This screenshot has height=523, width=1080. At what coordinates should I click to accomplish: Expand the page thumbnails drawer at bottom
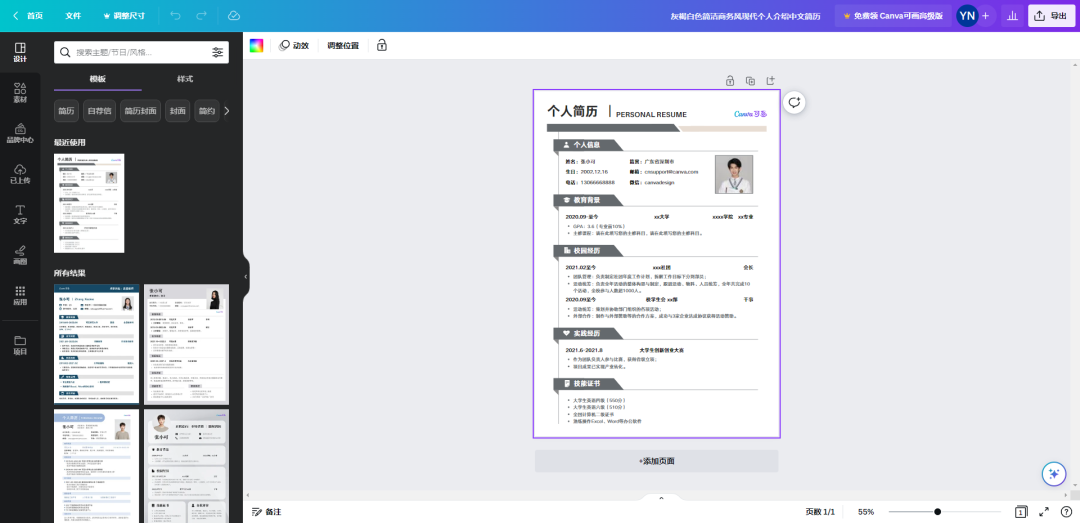click(x=660, y=498)
